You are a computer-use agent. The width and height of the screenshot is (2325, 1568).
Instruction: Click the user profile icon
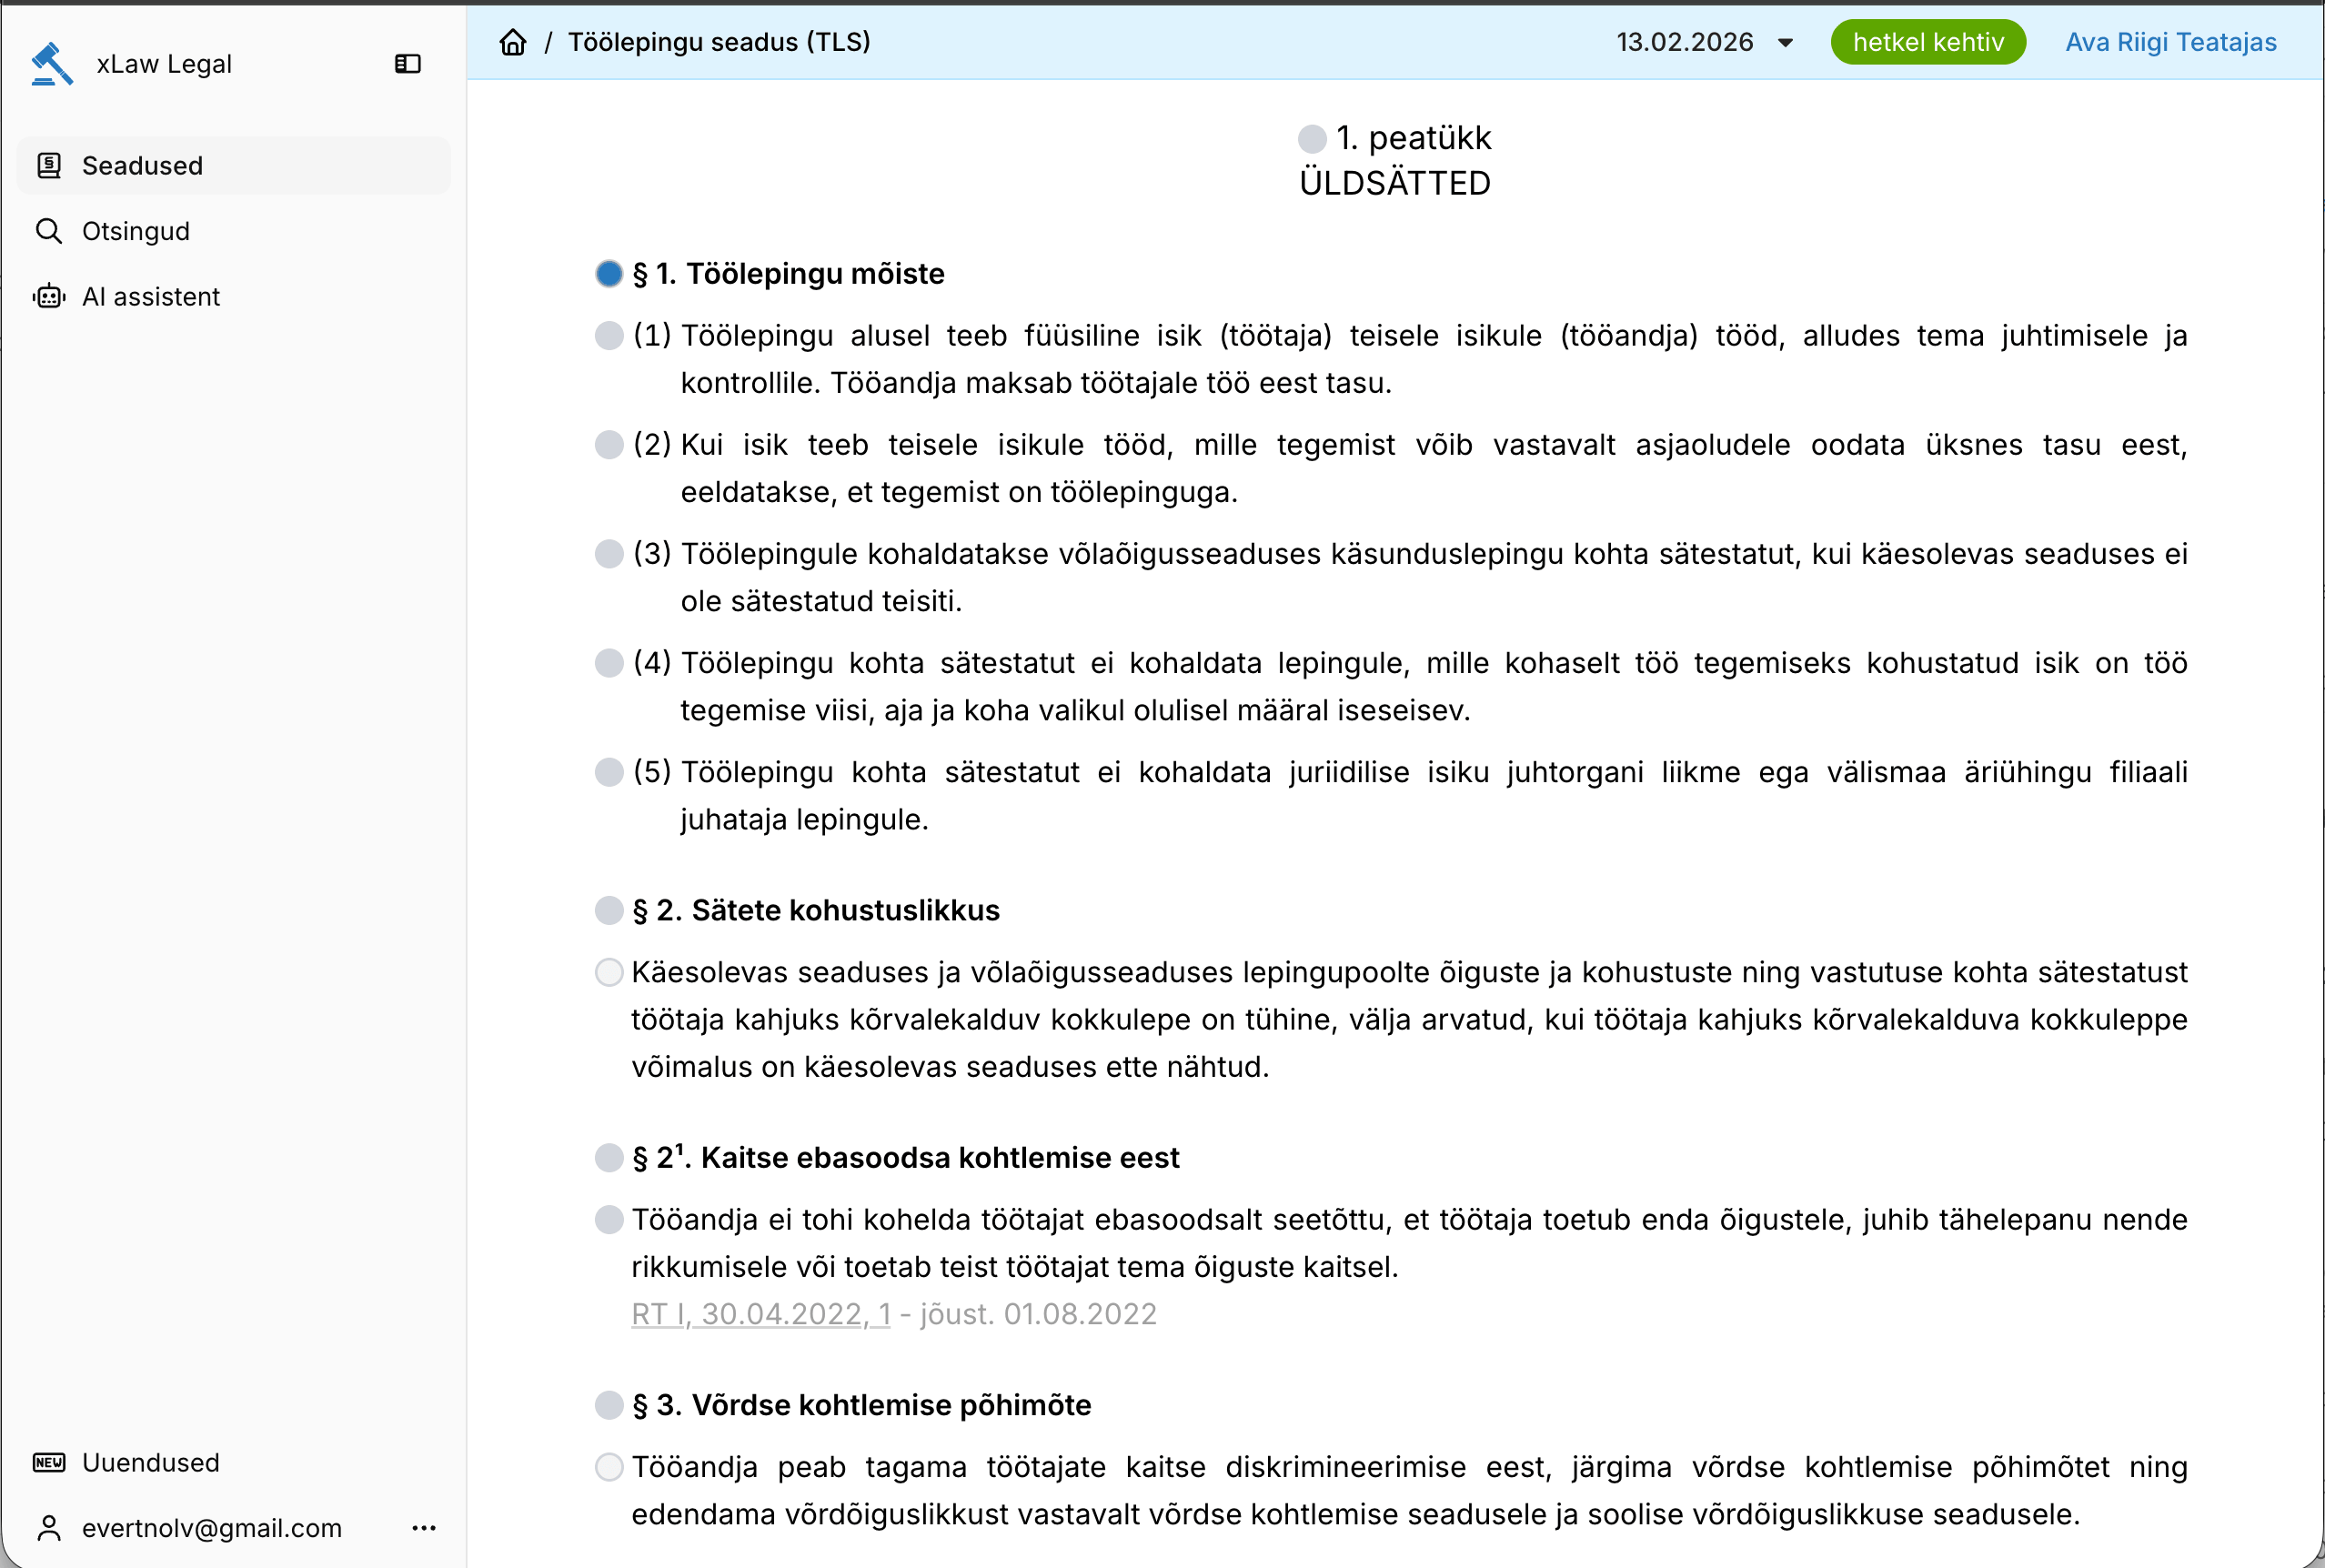tap(49, 1528)
